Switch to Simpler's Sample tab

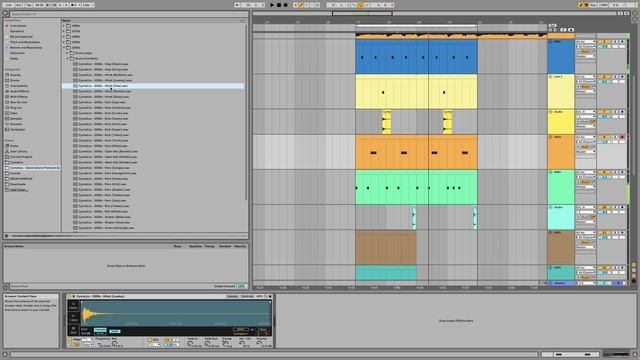click(x=232, y=296)
